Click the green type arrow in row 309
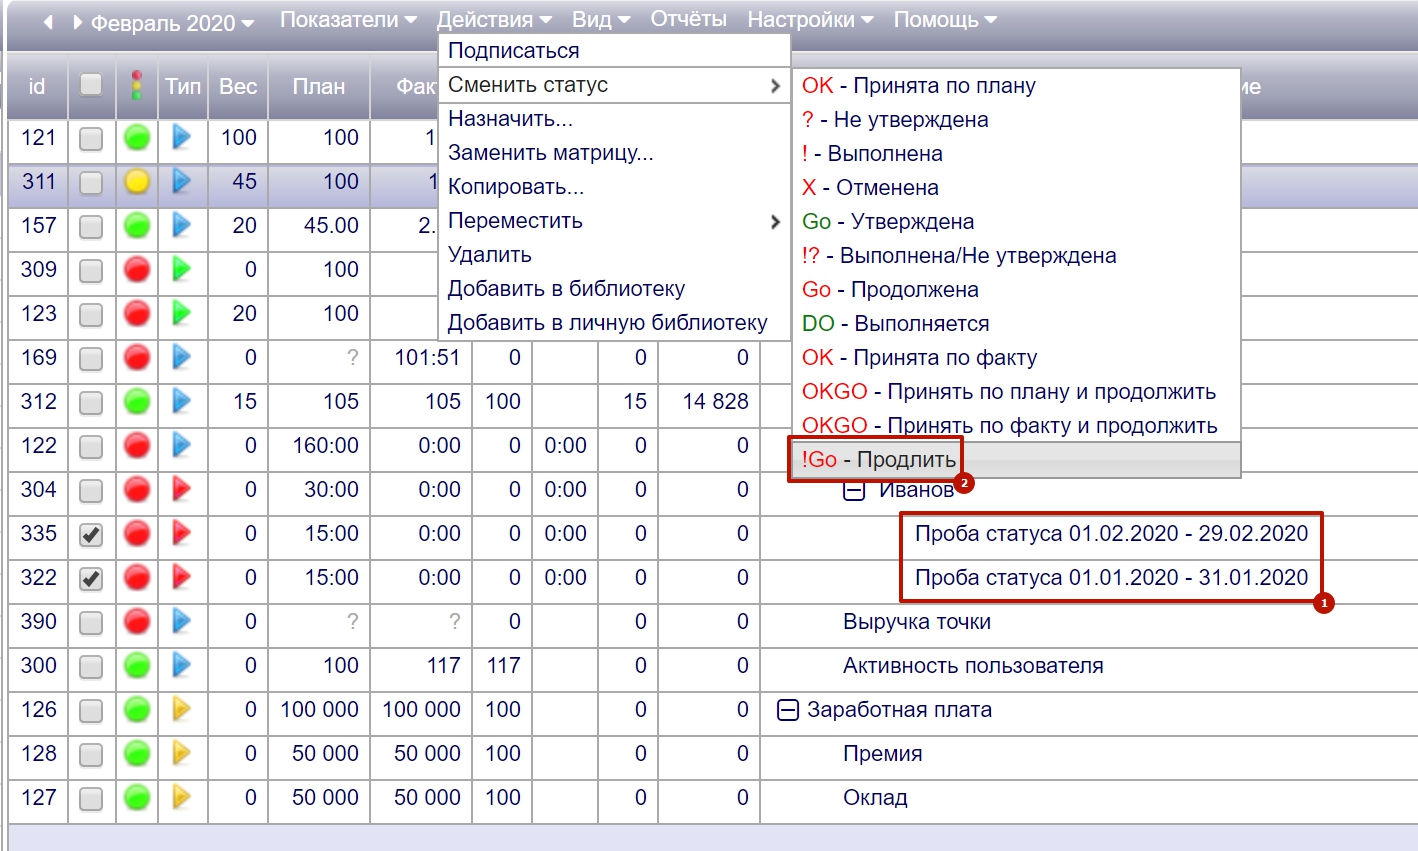 tap(181, 269)
